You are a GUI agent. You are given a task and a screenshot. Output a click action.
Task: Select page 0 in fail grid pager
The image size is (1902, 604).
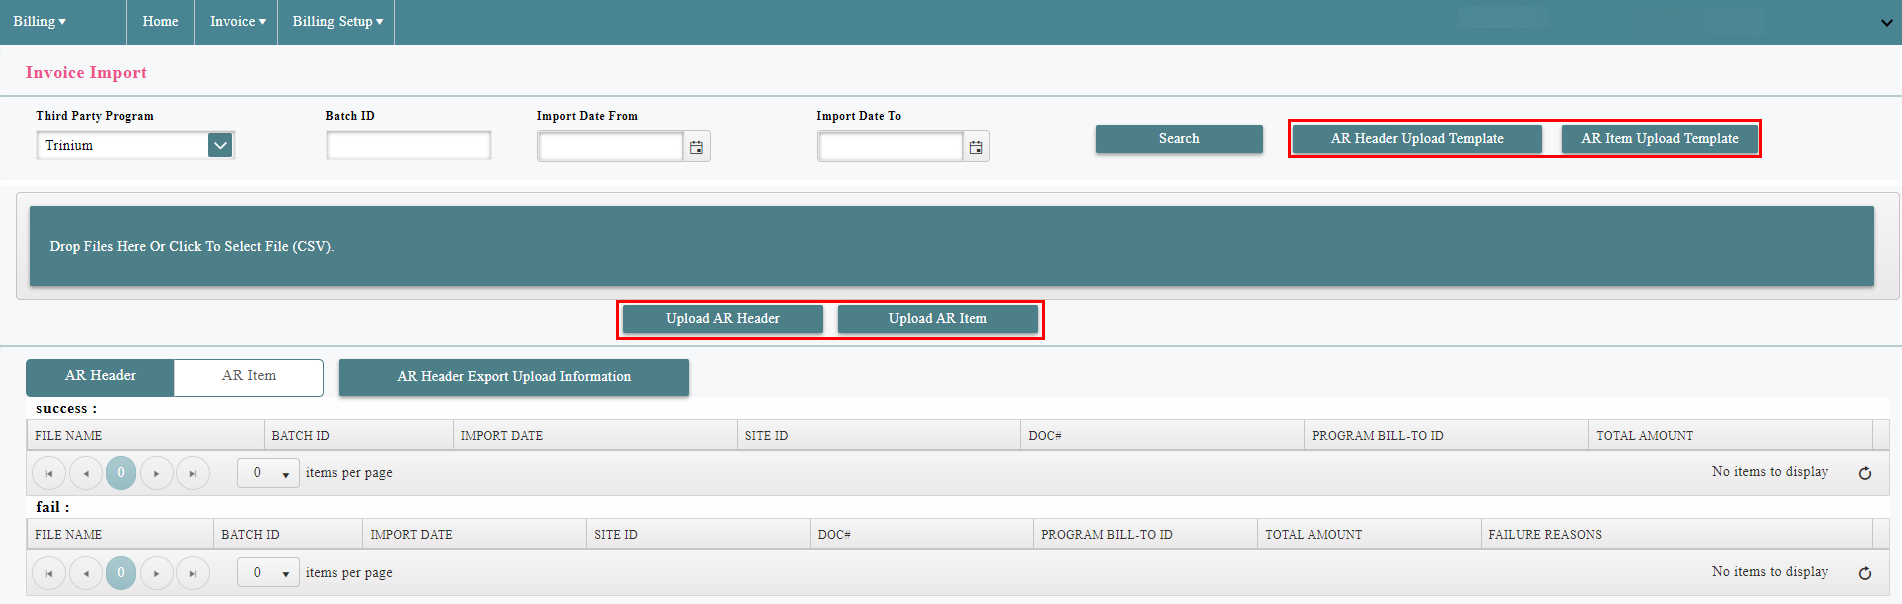click(121, 573)
